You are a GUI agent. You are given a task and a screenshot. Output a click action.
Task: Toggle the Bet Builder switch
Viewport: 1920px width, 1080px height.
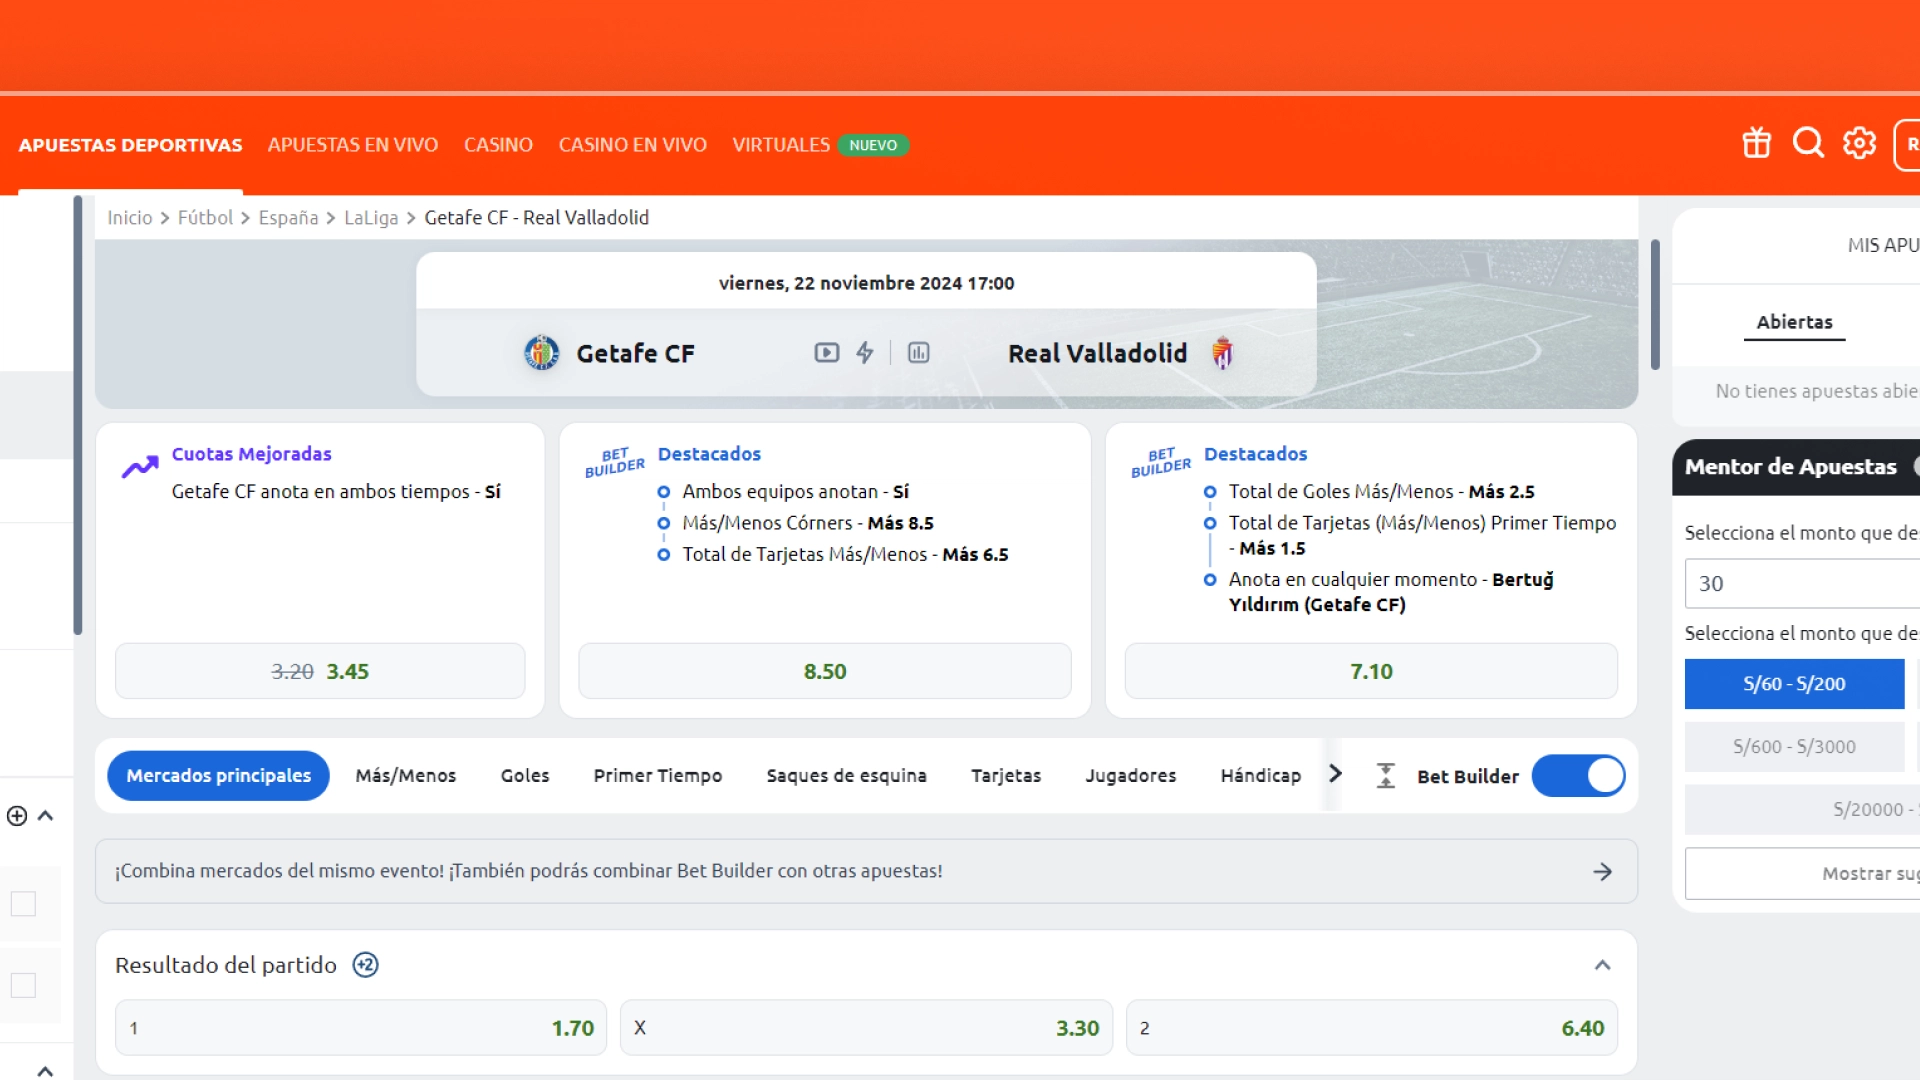(x=1578, y=776)
